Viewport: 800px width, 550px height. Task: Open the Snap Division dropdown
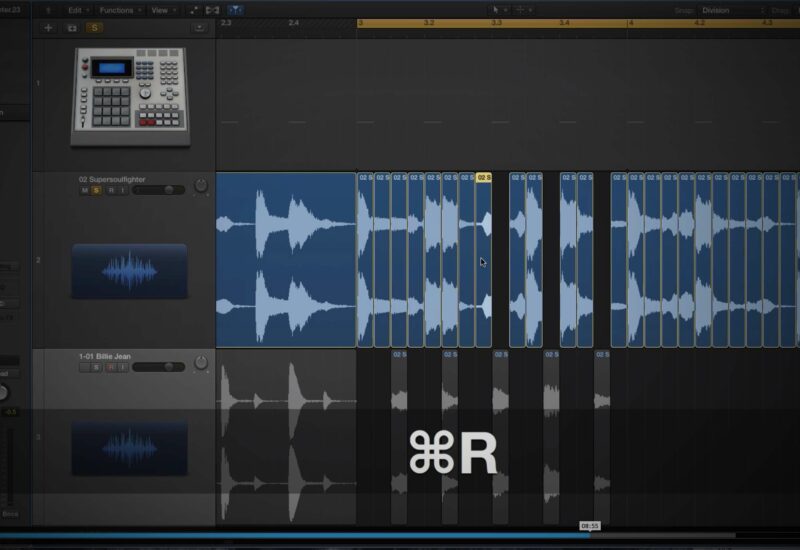(732, 10)
